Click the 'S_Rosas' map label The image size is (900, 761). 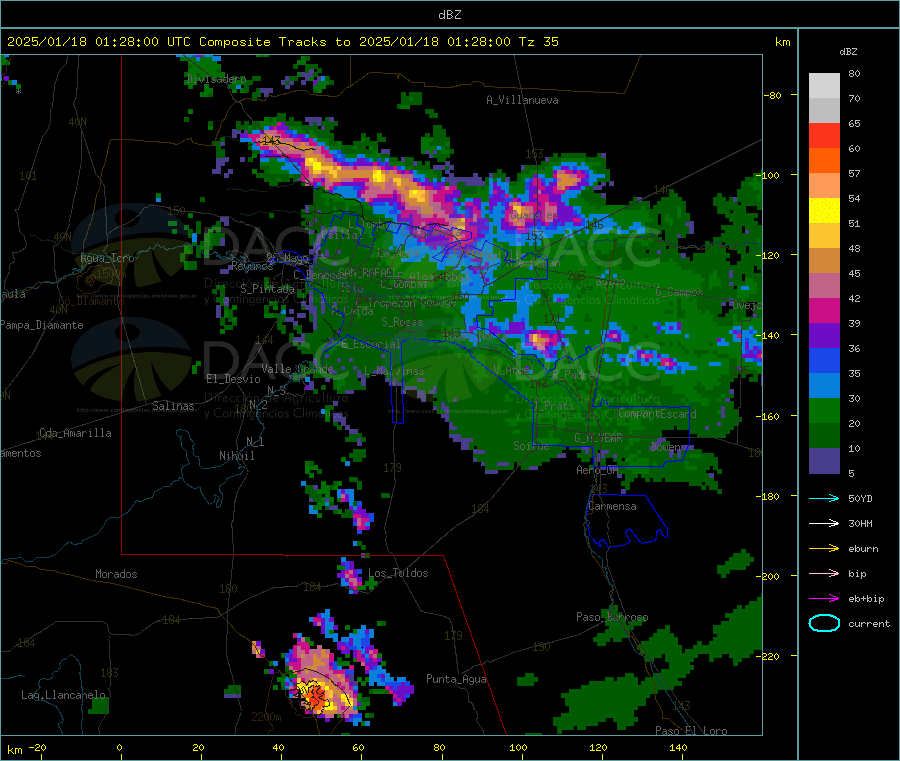402,322
